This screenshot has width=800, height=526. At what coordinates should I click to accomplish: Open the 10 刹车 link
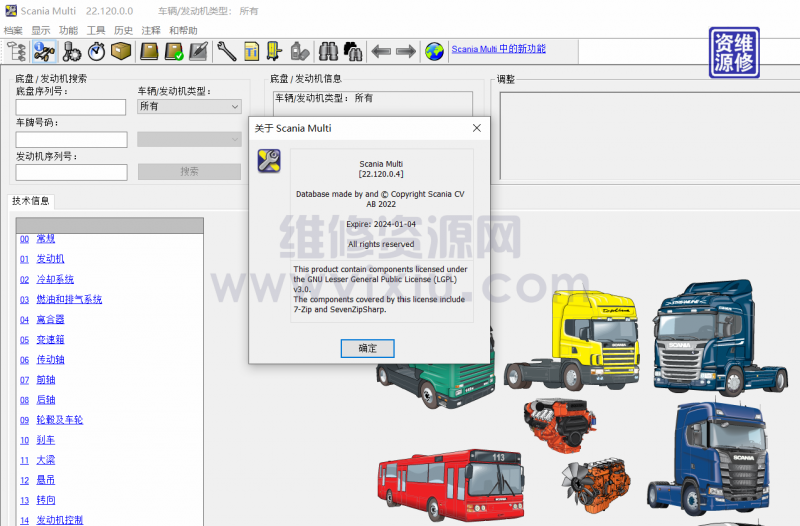(x=37, y=440)
